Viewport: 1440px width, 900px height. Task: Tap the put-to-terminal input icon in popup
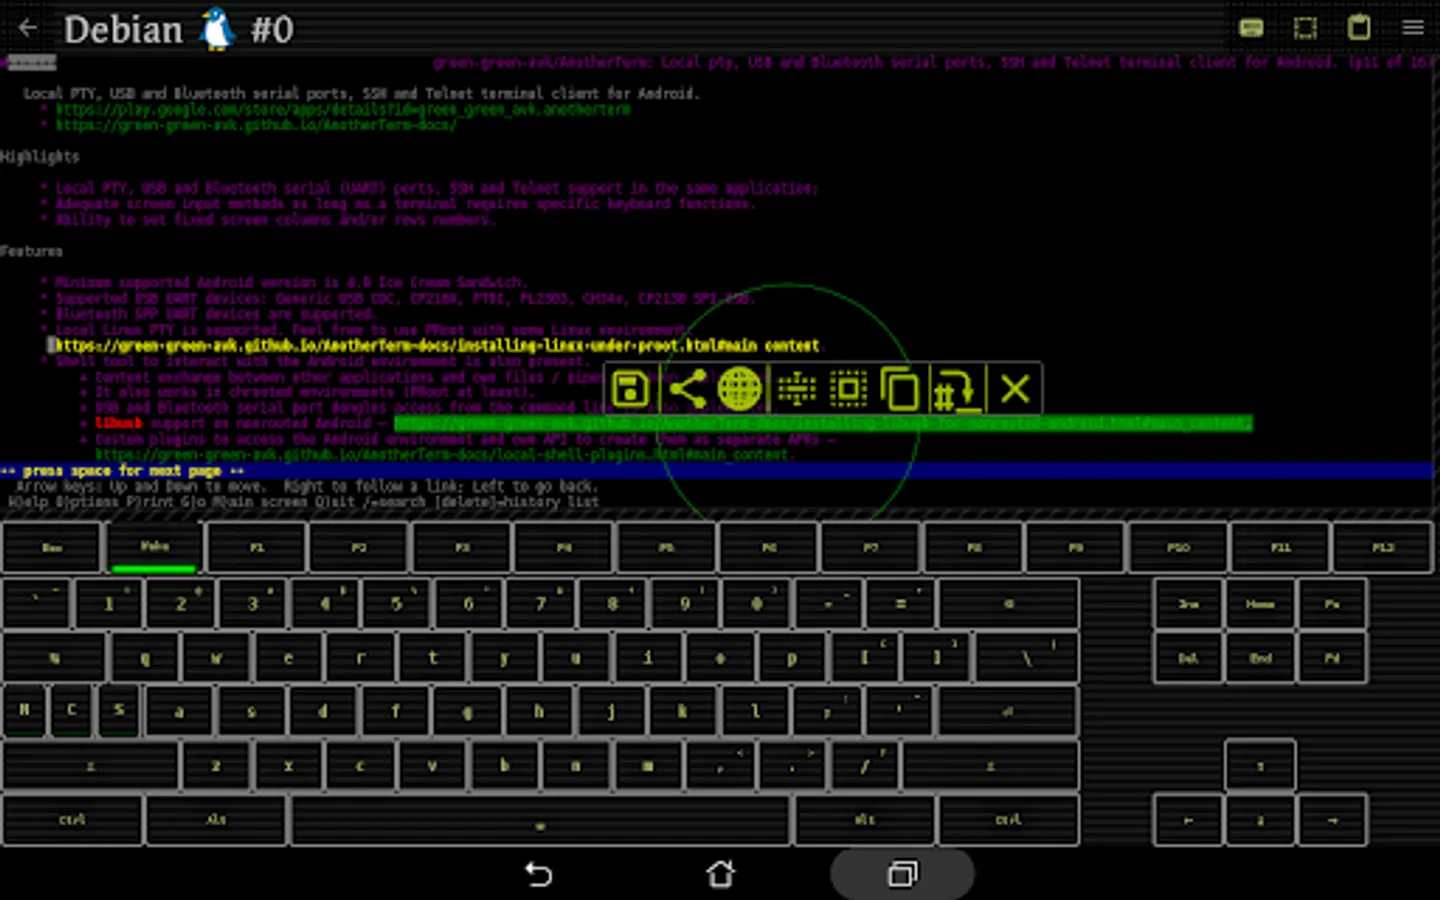pyautogui.click(x=956, y=389)
